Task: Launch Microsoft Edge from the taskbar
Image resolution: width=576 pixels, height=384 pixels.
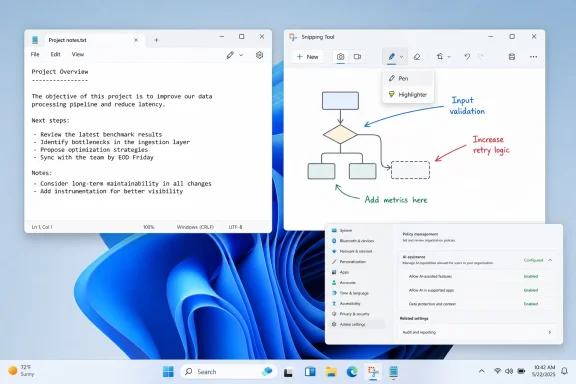Action: [352, 372]
